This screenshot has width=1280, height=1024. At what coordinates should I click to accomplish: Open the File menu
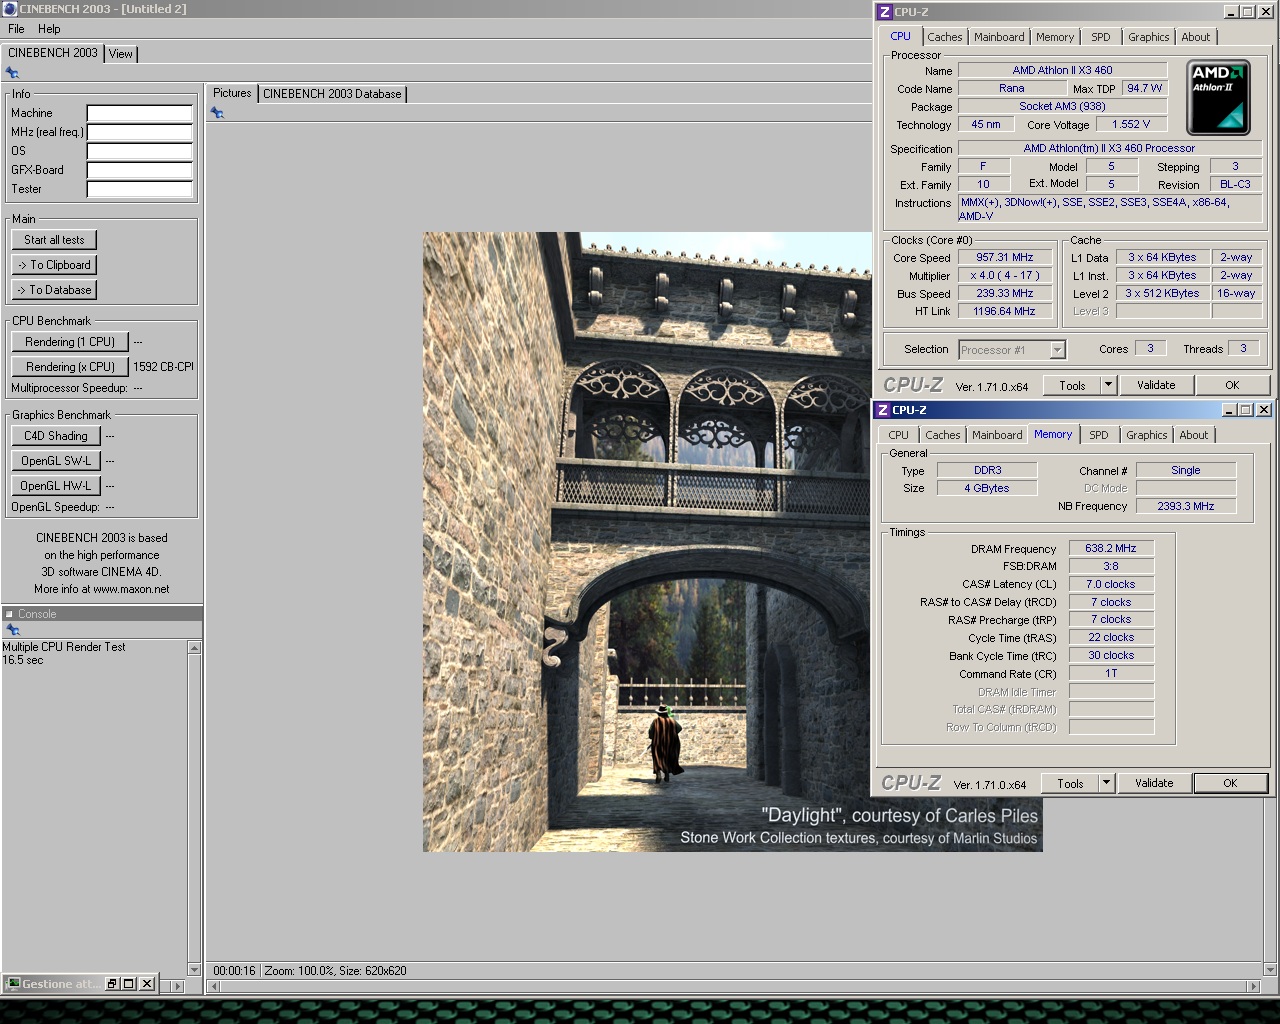pyautogui.click(x=16, y=29)
